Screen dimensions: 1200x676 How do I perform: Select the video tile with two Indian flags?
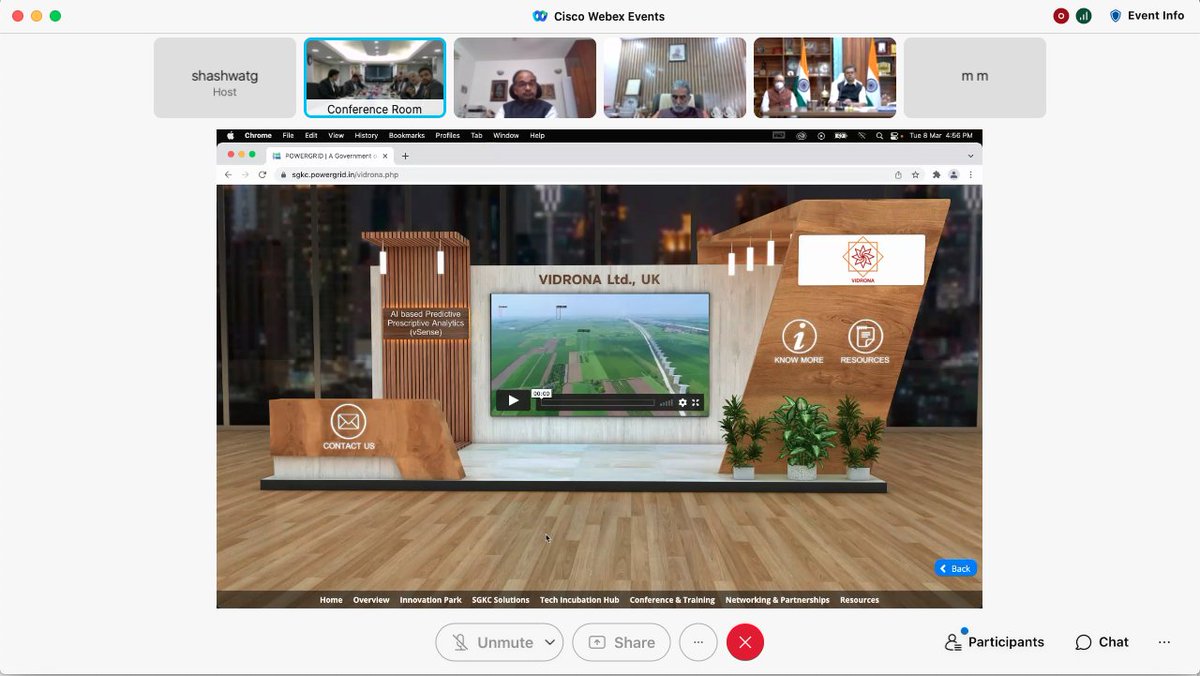tap(825, 78)
